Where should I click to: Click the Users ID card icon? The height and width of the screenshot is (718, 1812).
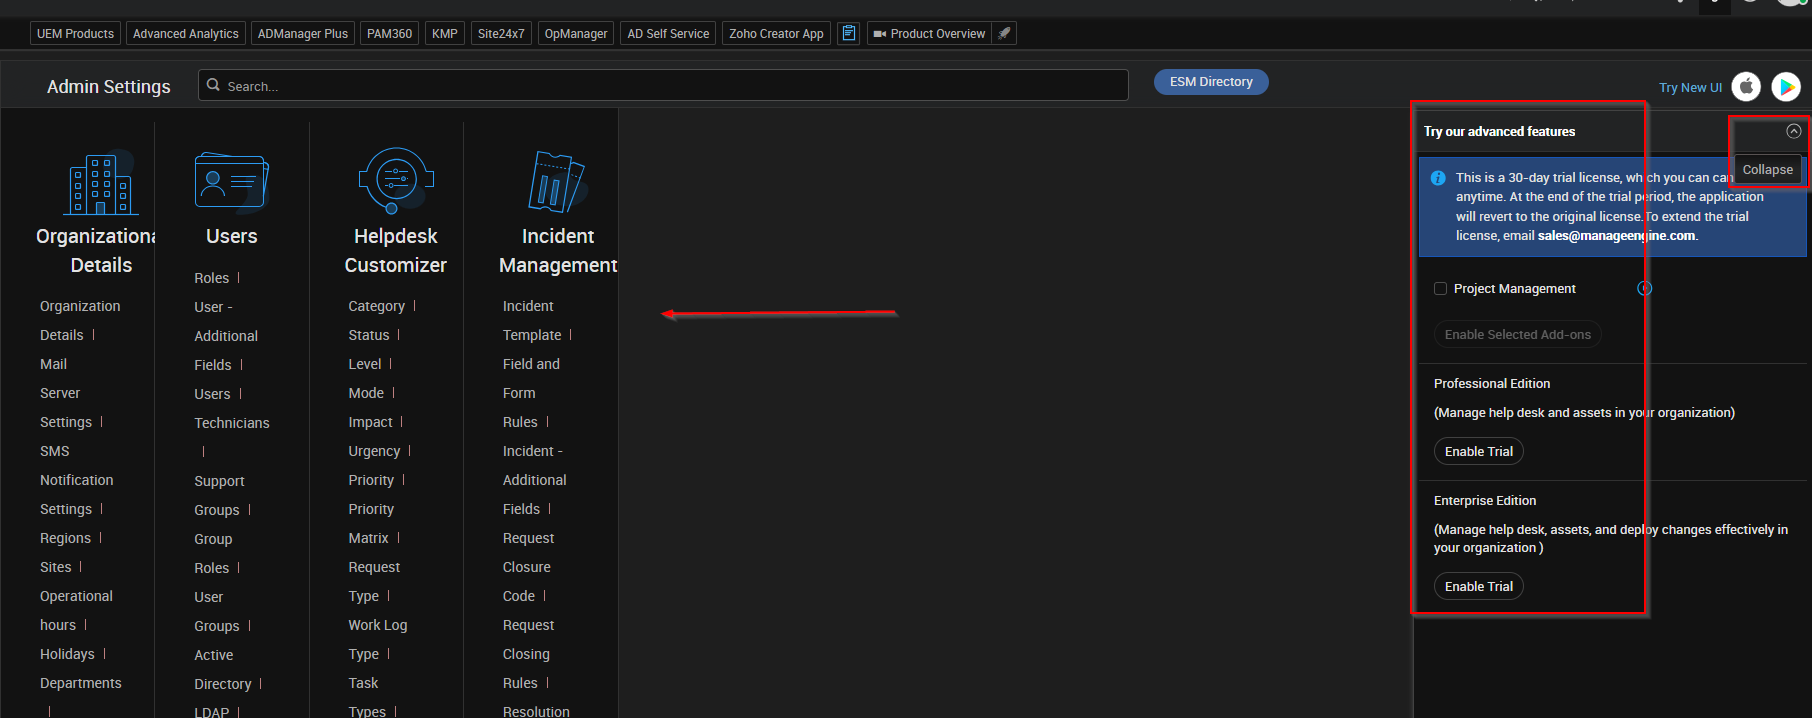point(231,182)
